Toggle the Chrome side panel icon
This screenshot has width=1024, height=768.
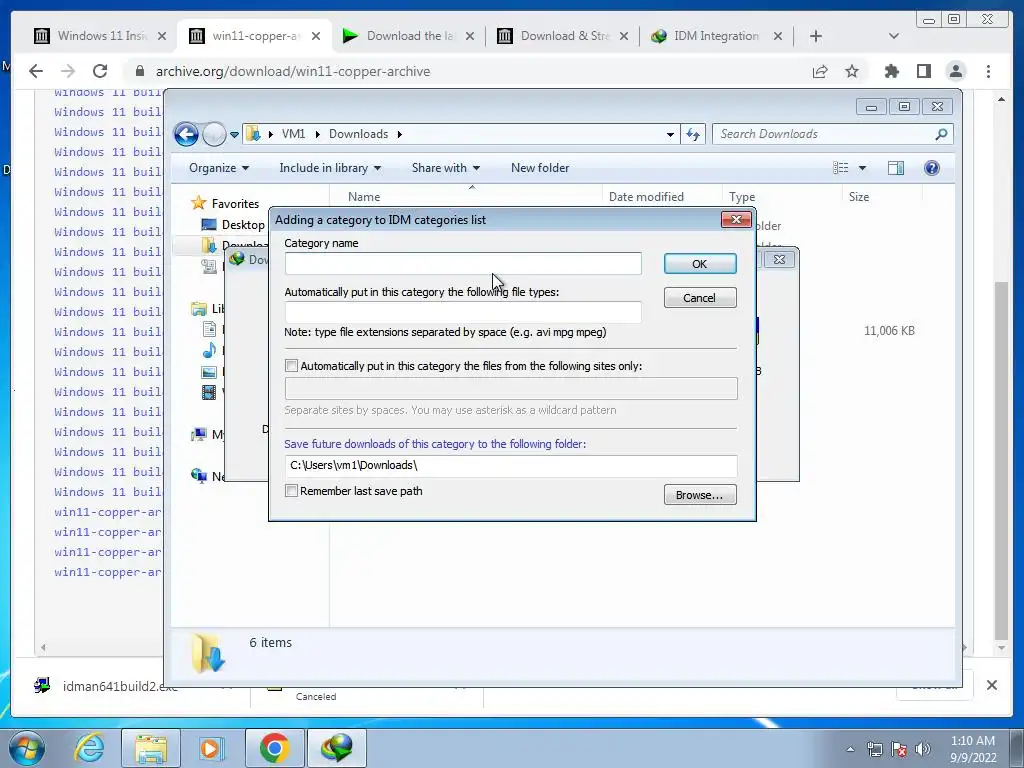[x=923, y=71]
